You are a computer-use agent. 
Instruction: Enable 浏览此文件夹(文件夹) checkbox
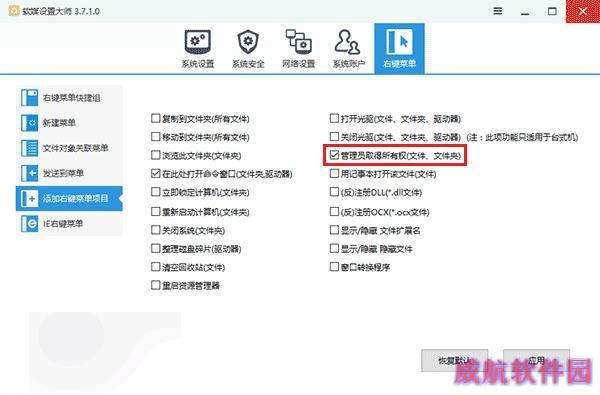[x=155, y=155]
